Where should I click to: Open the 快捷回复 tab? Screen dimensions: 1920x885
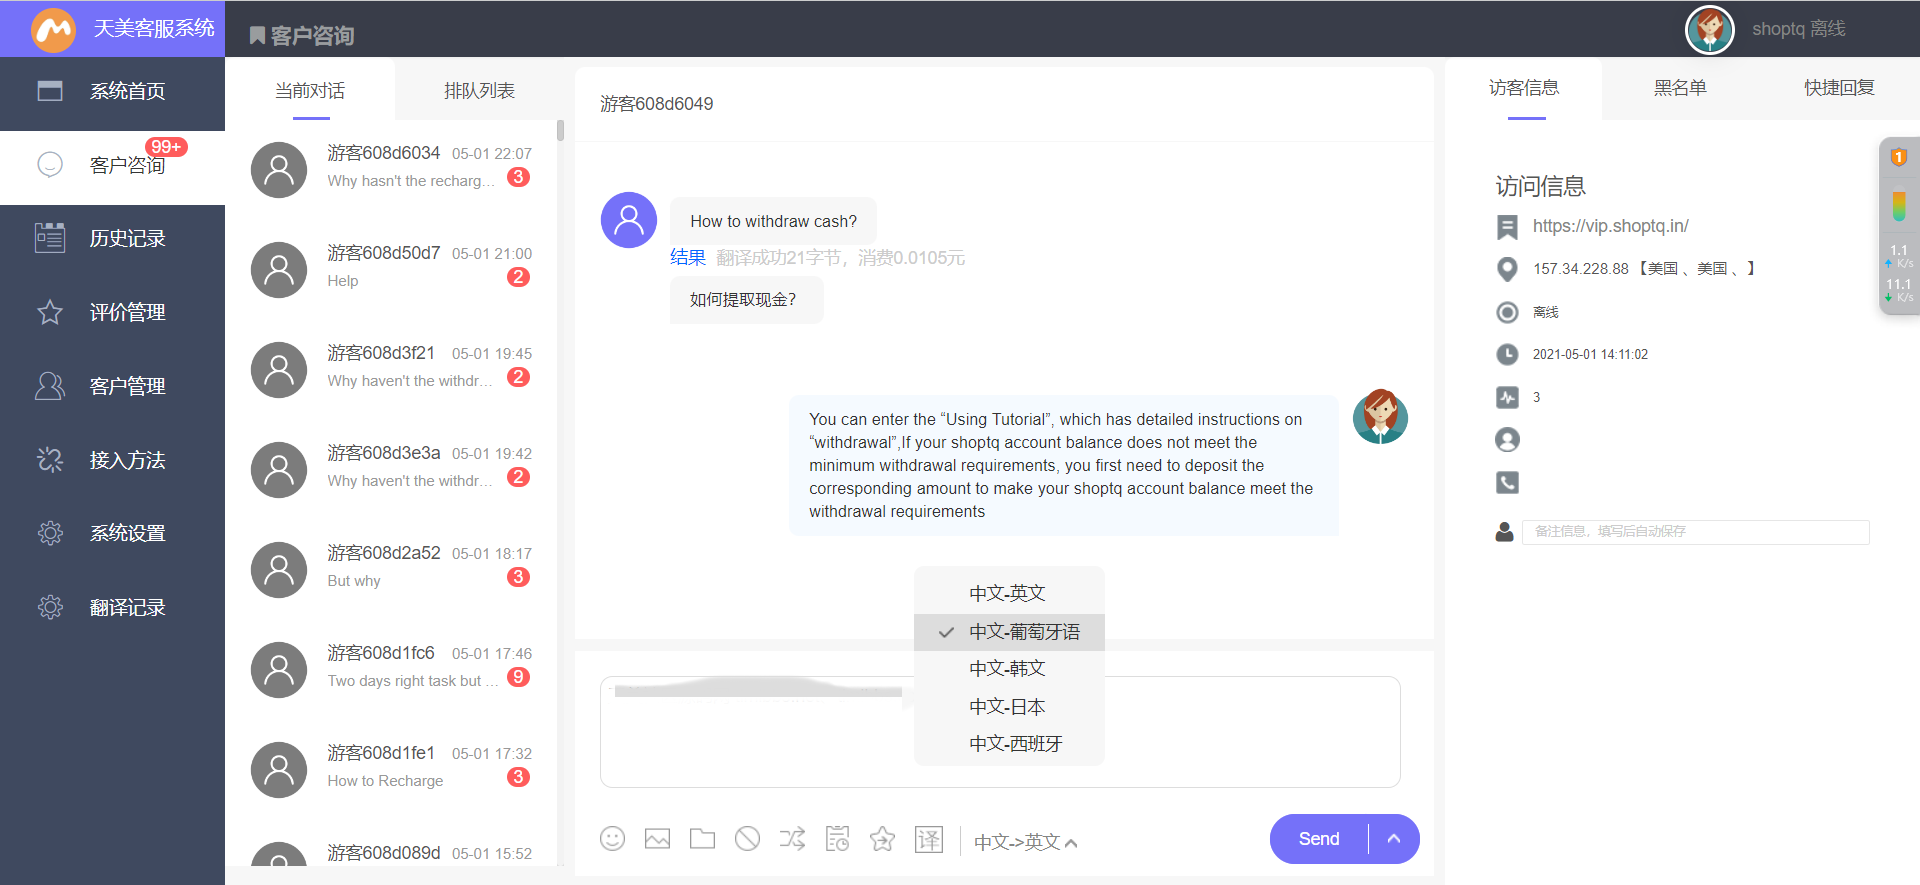click(1838, 88)
